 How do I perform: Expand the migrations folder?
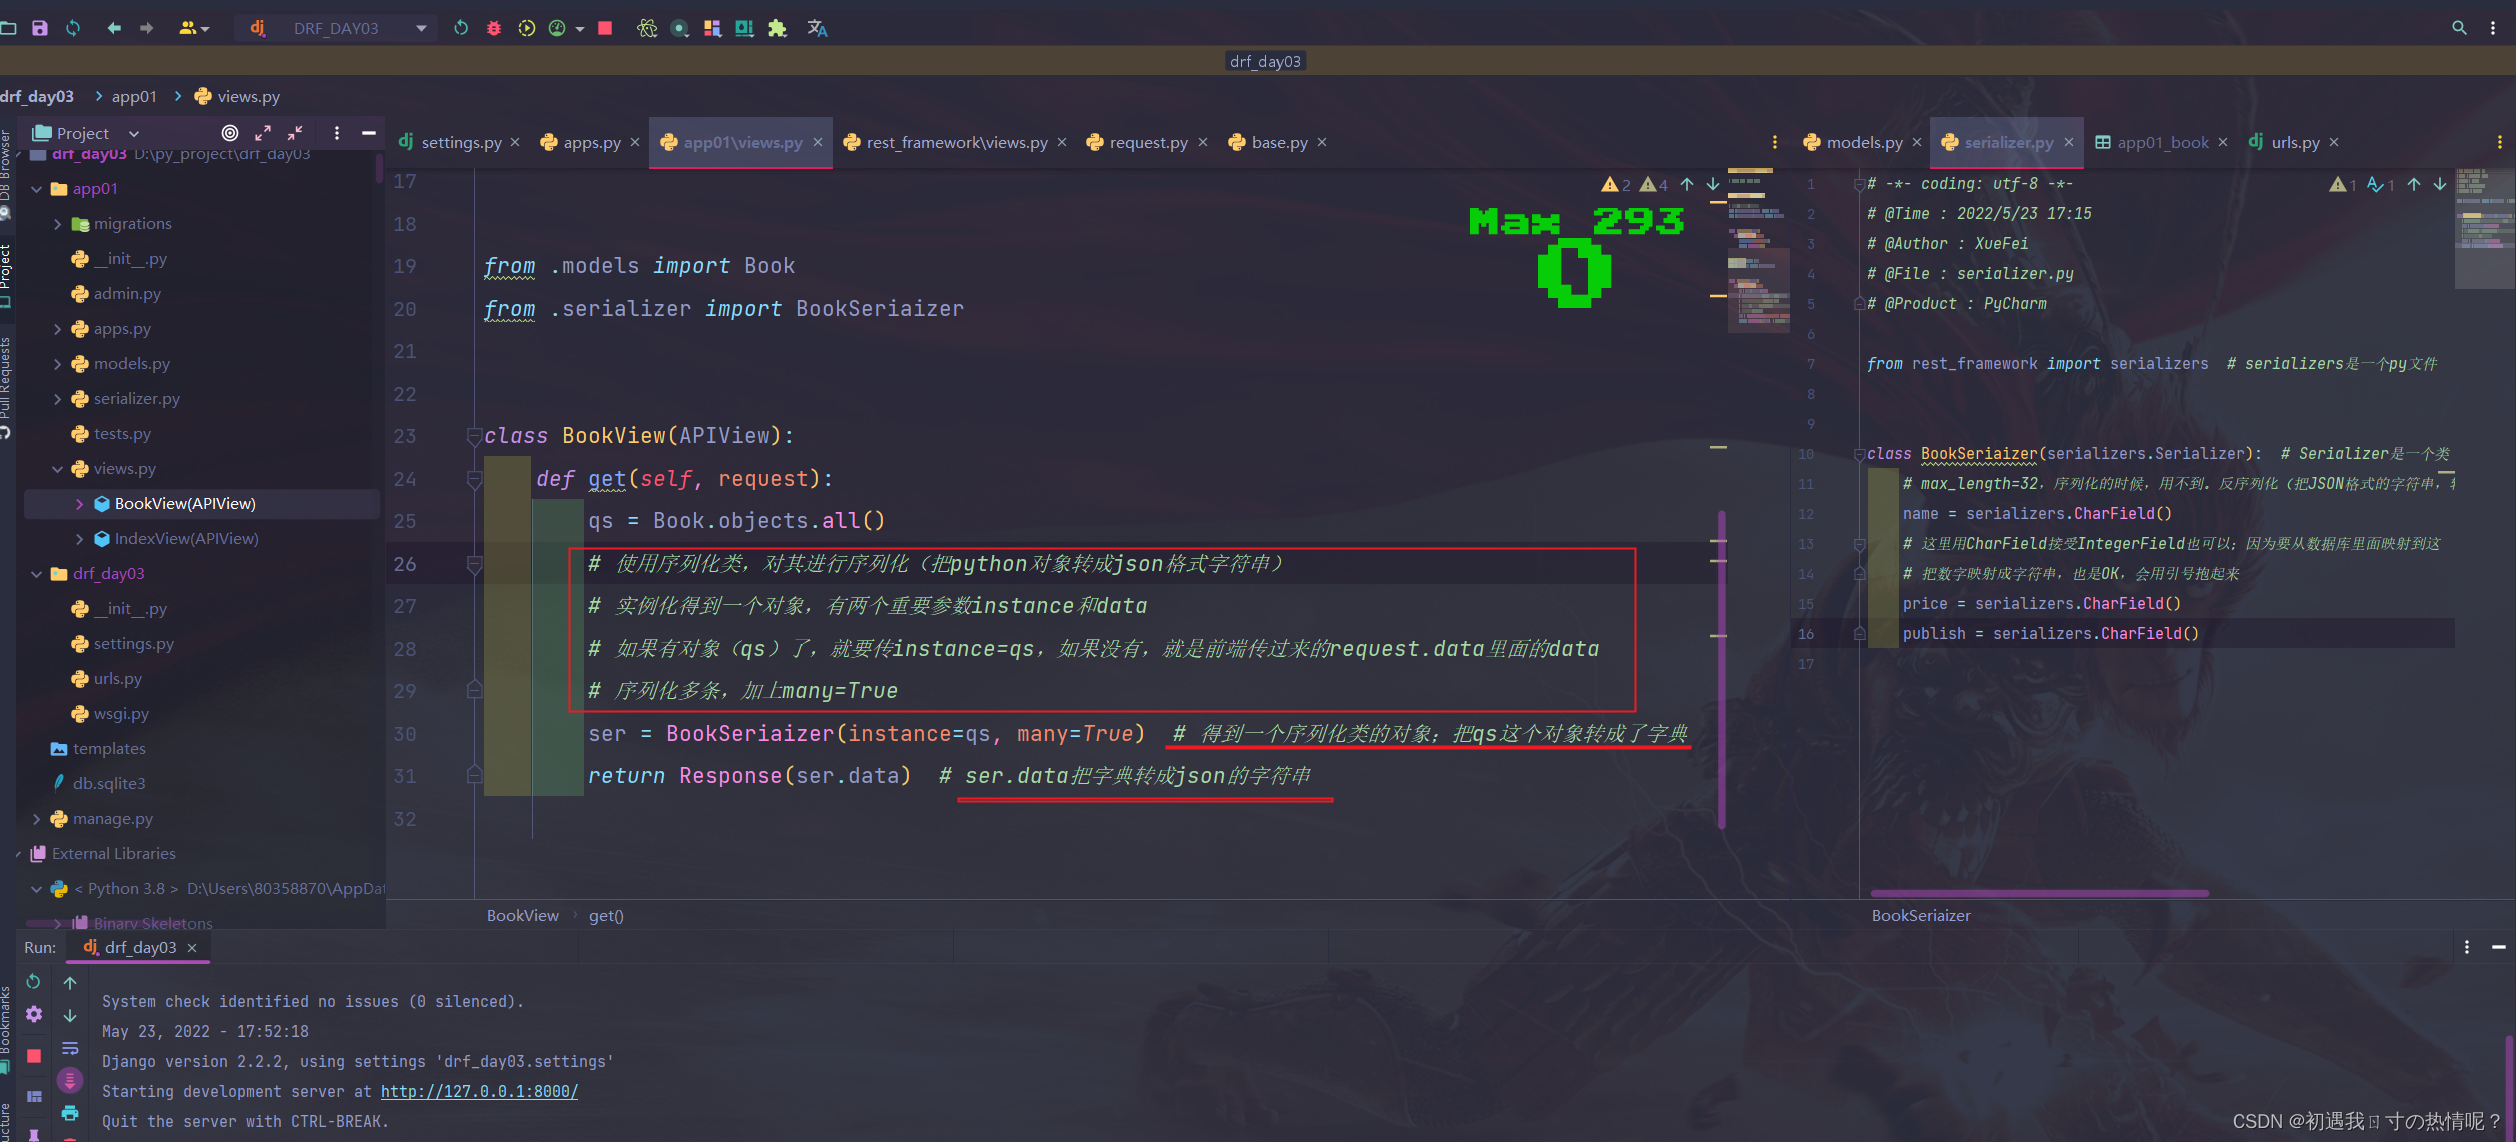point(57,224)
